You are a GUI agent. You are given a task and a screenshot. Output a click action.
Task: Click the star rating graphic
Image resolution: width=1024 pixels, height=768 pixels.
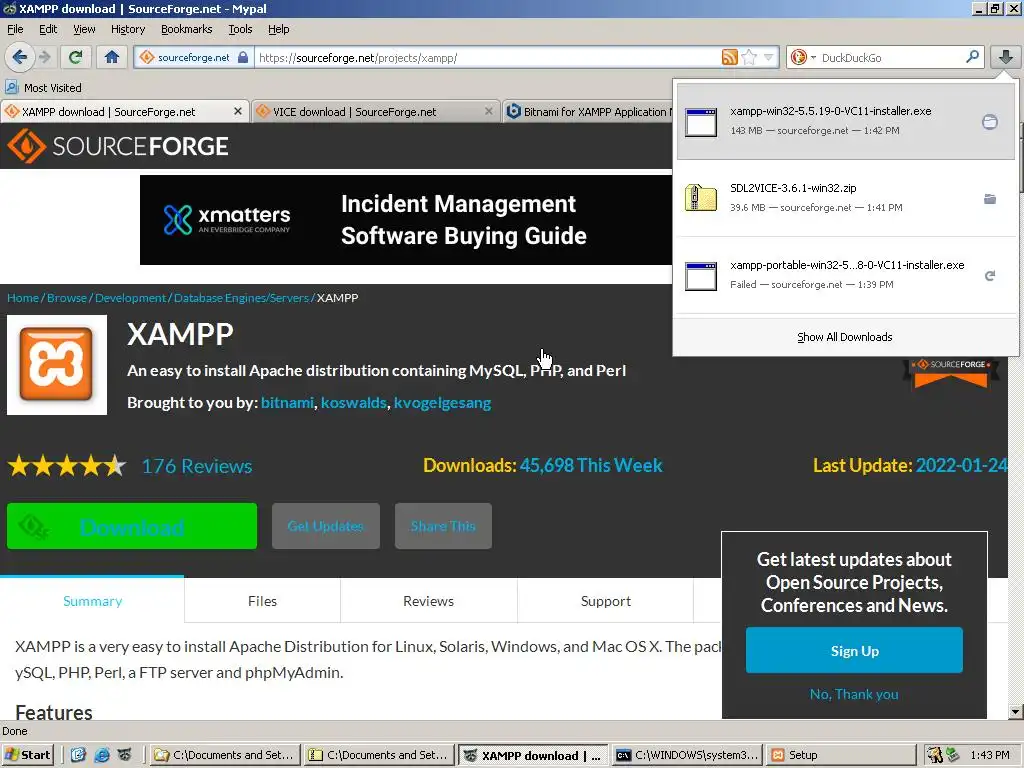[x=67, y=466]
